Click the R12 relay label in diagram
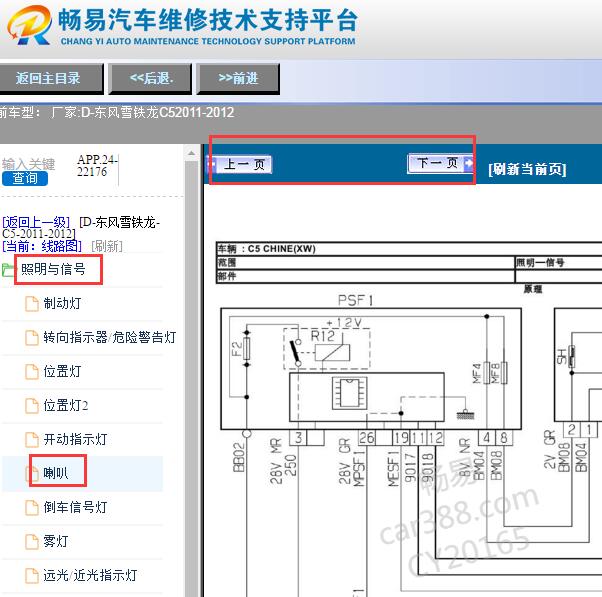This screenshot has height=597, width=602. (323, 336)
